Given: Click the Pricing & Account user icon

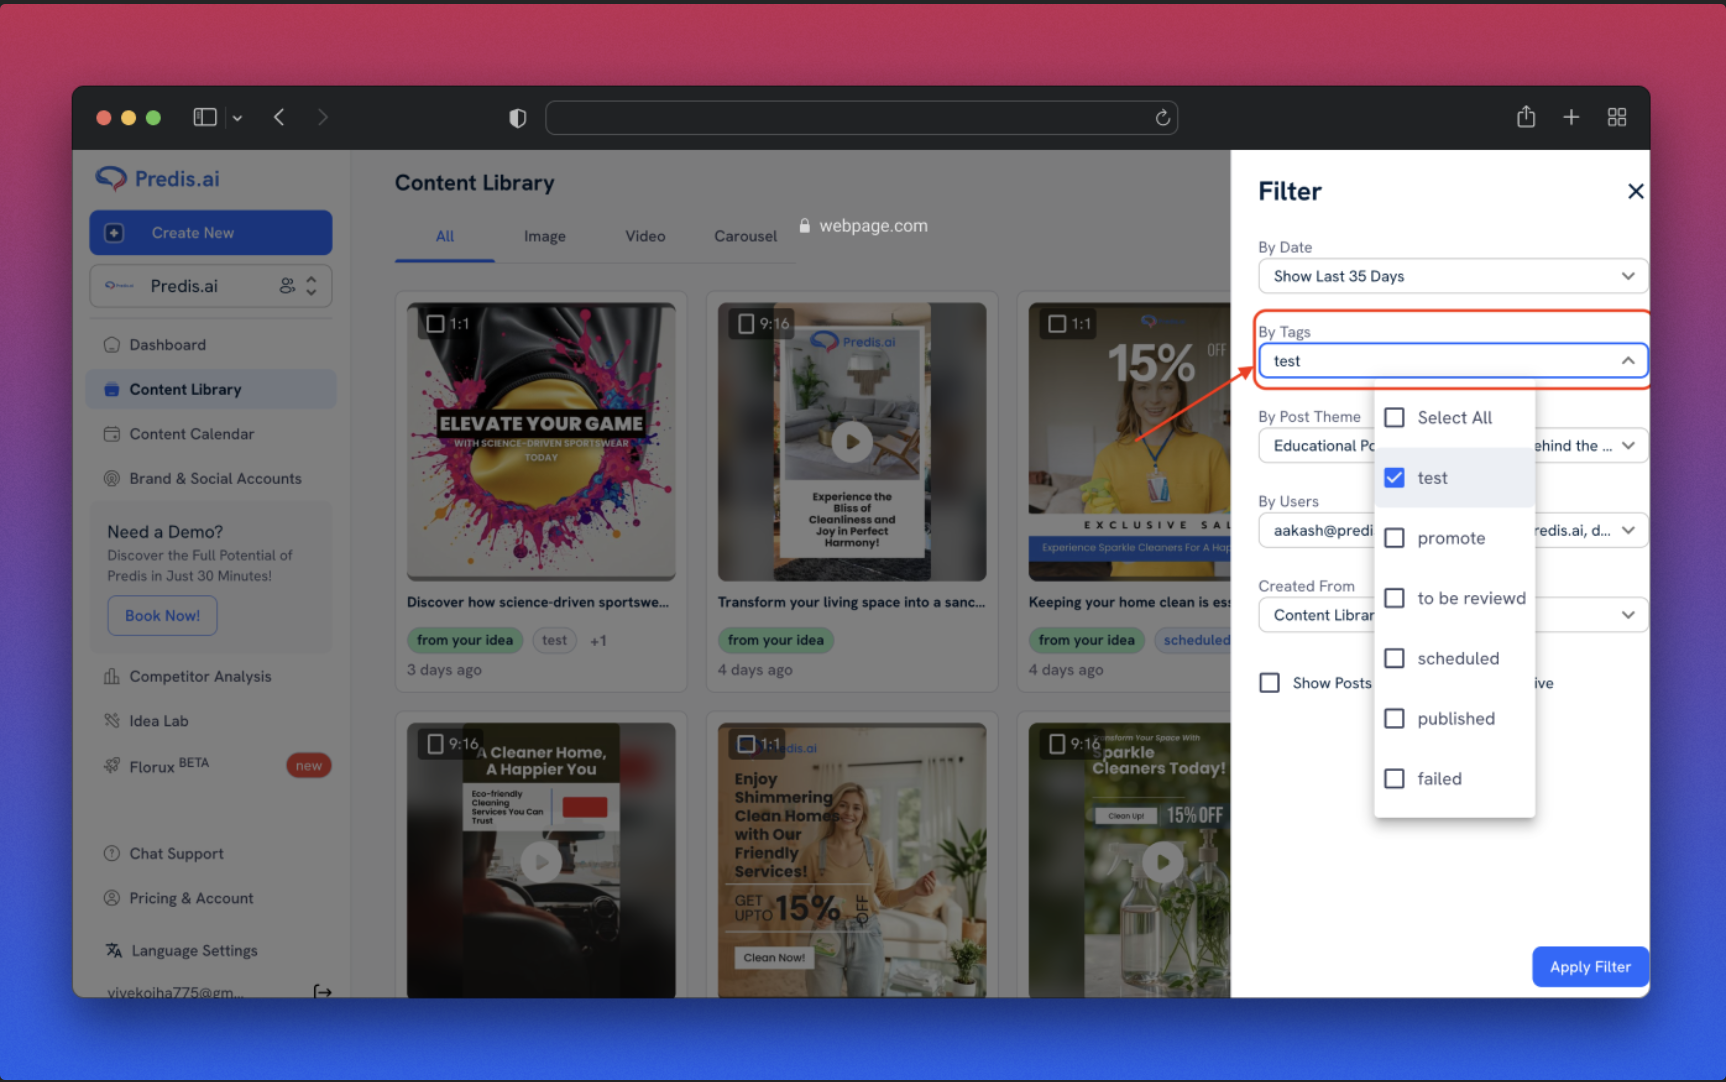Looking at the screenshot, I should coord(112,898).
